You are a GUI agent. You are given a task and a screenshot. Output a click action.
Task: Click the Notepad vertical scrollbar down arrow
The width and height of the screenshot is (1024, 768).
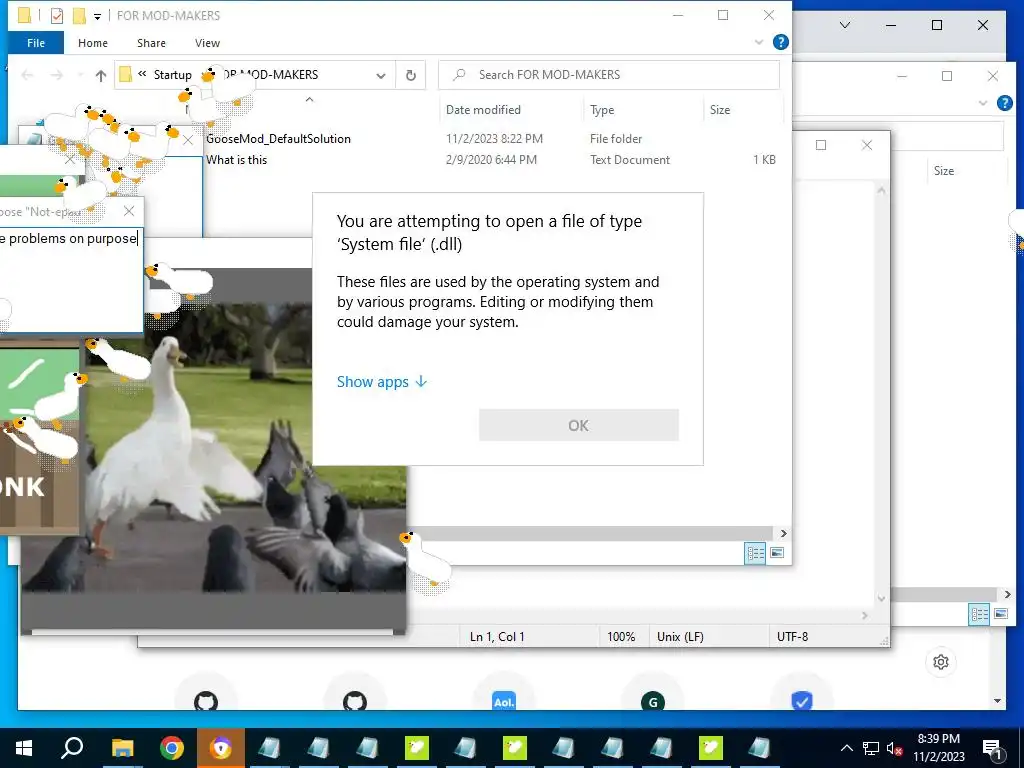(x=881, y=598)
